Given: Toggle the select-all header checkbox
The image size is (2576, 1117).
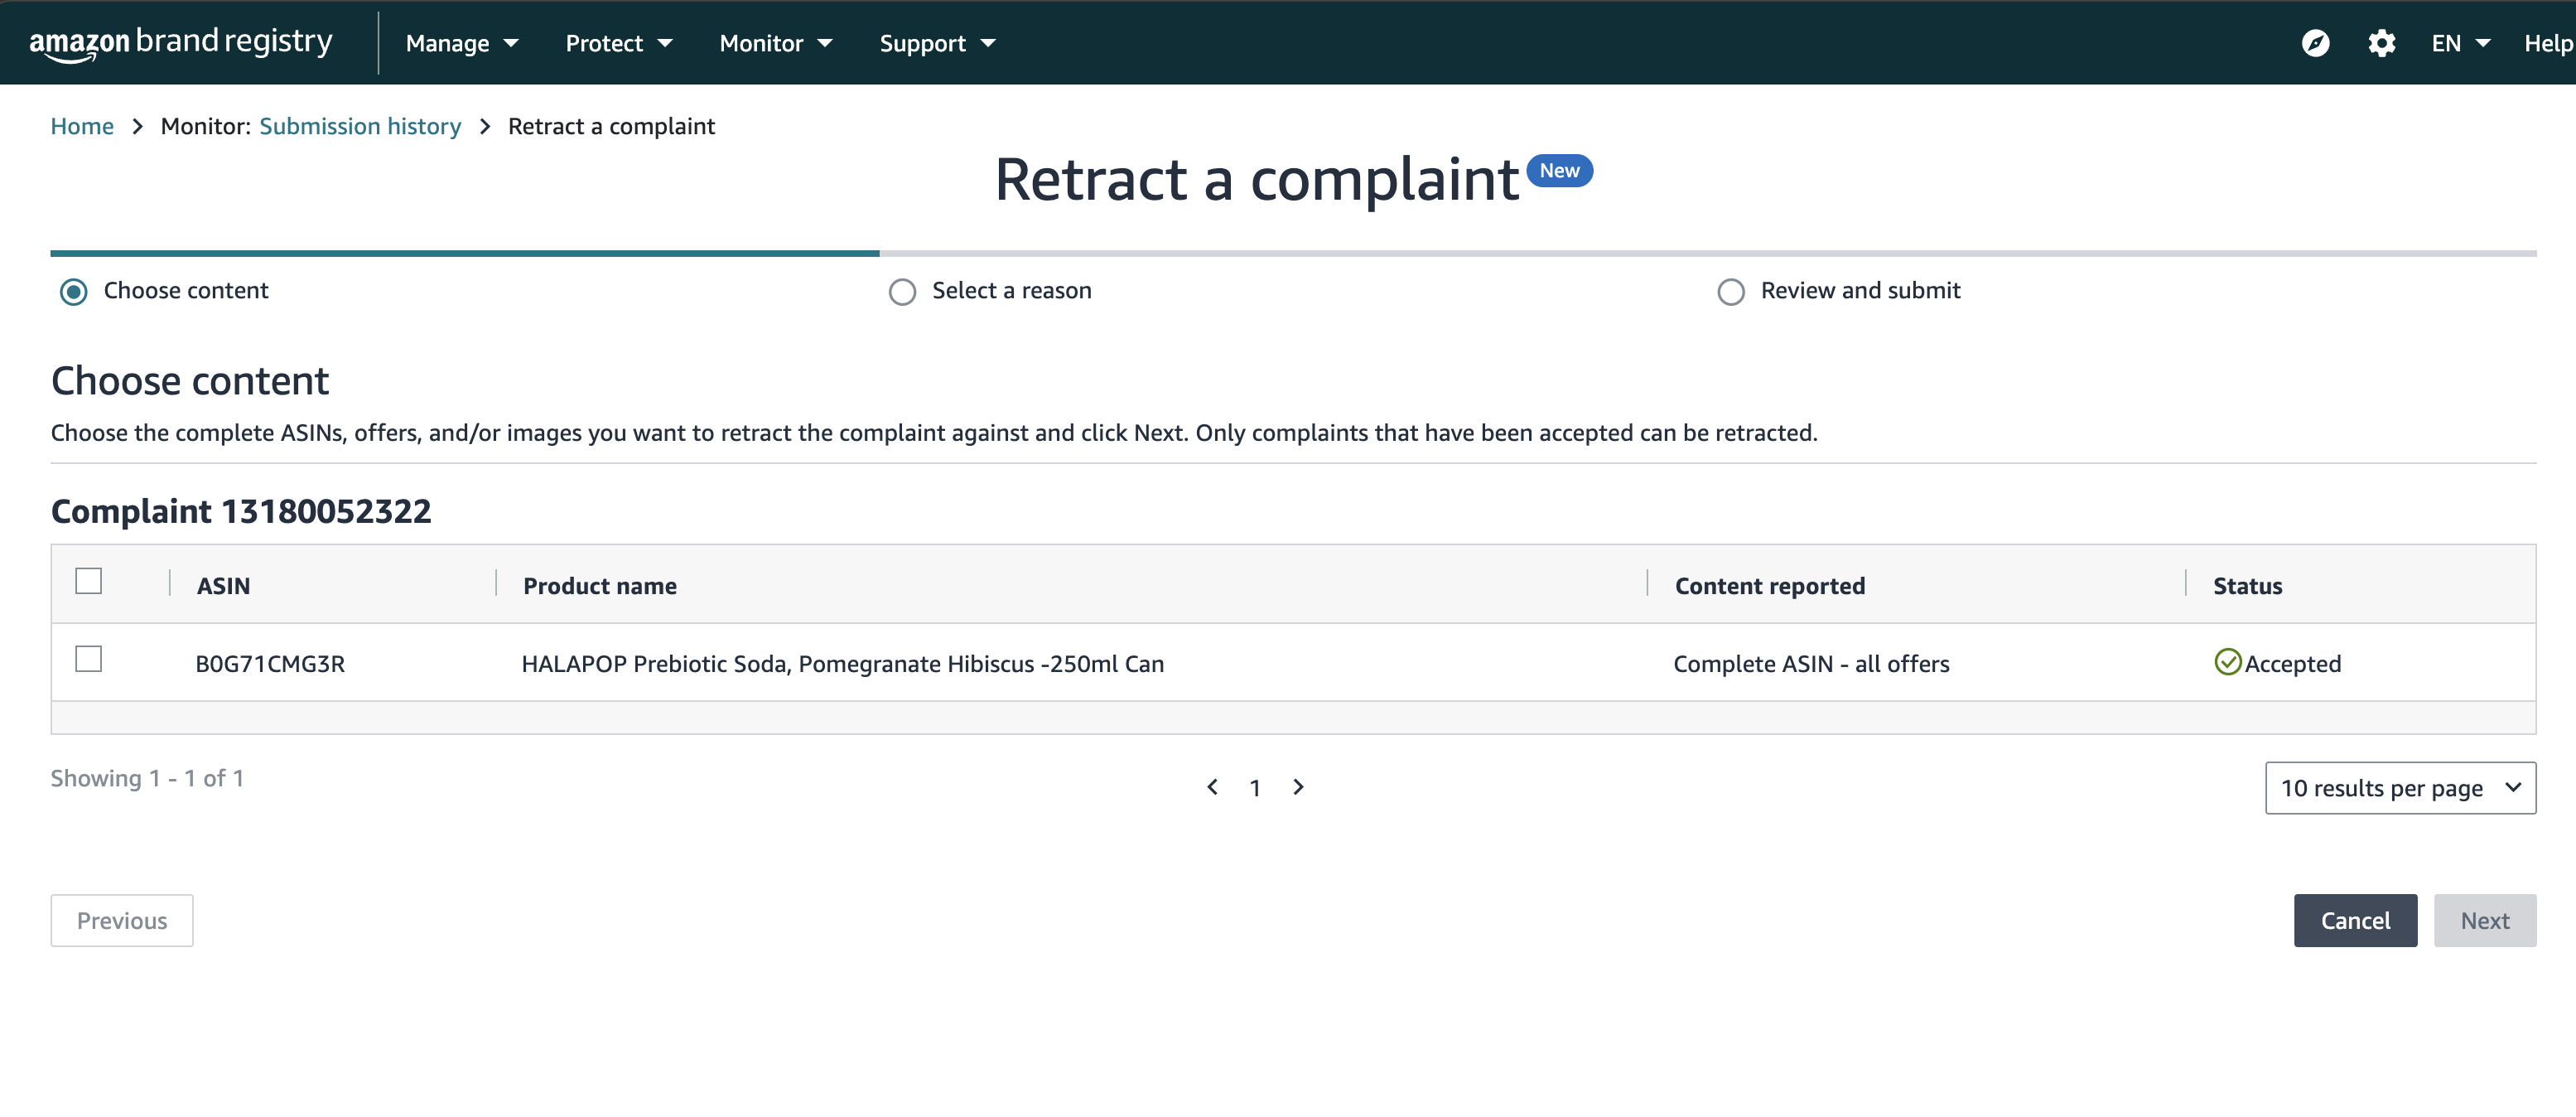Looking at the screenshot, I should (89, 581).
